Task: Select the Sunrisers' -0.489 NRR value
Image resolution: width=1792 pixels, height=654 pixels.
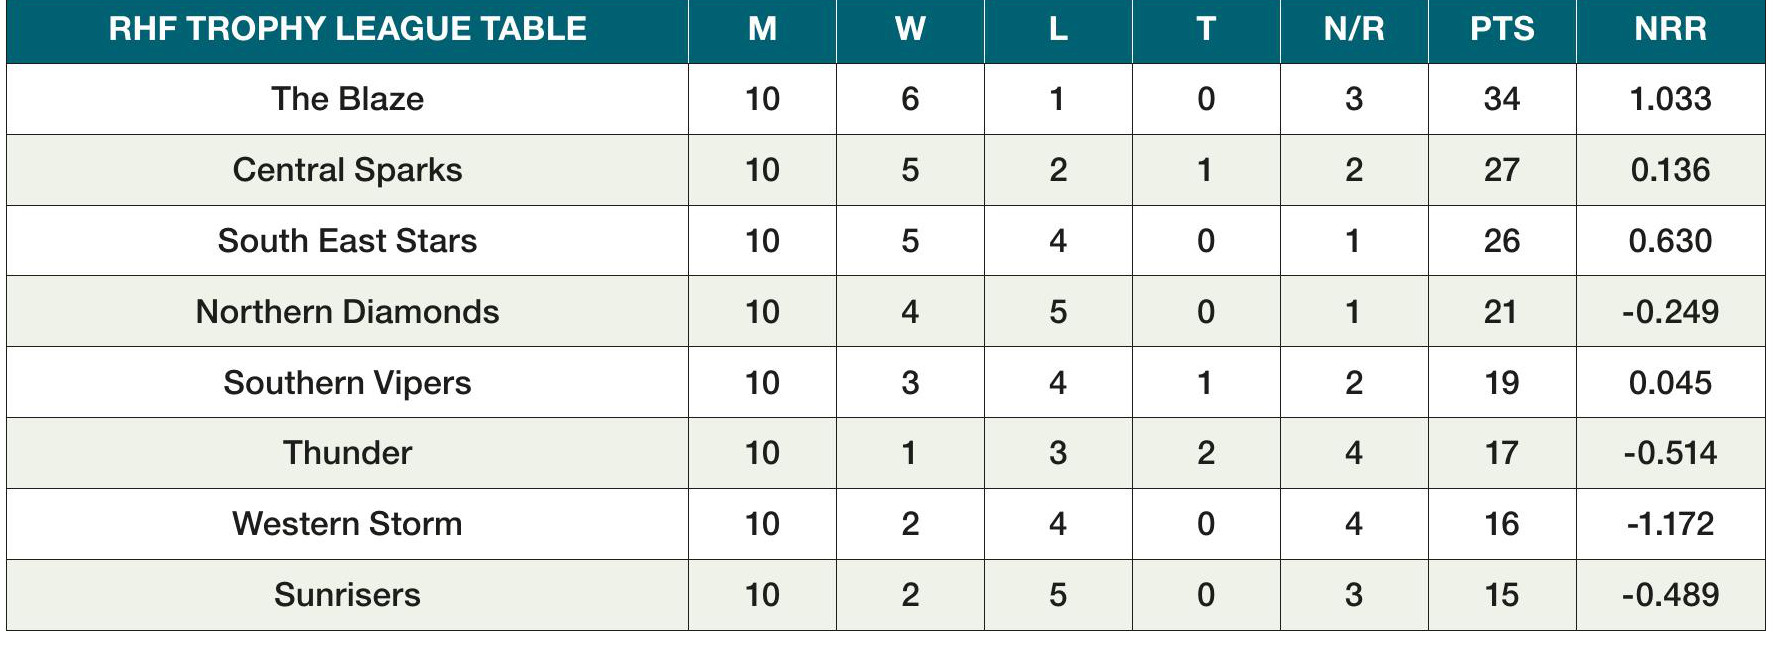Action: [1670, 595]
